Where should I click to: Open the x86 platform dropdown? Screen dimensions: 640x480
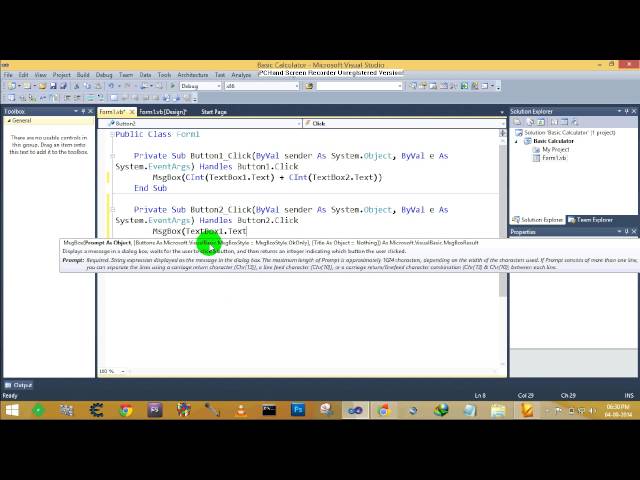[x=296, y=86]
